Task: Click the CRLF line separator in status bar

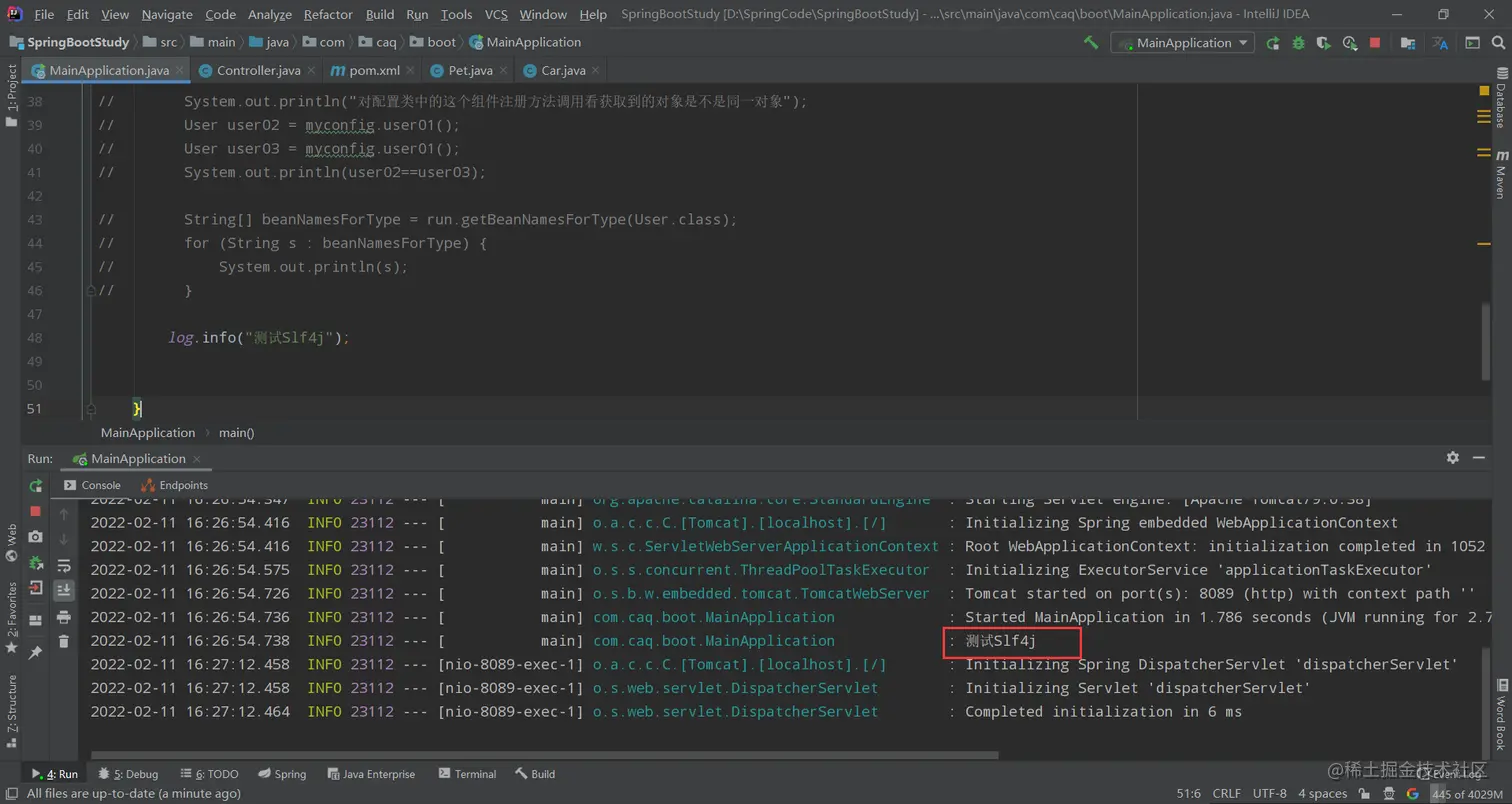Action: click(x=1226, y=794)
